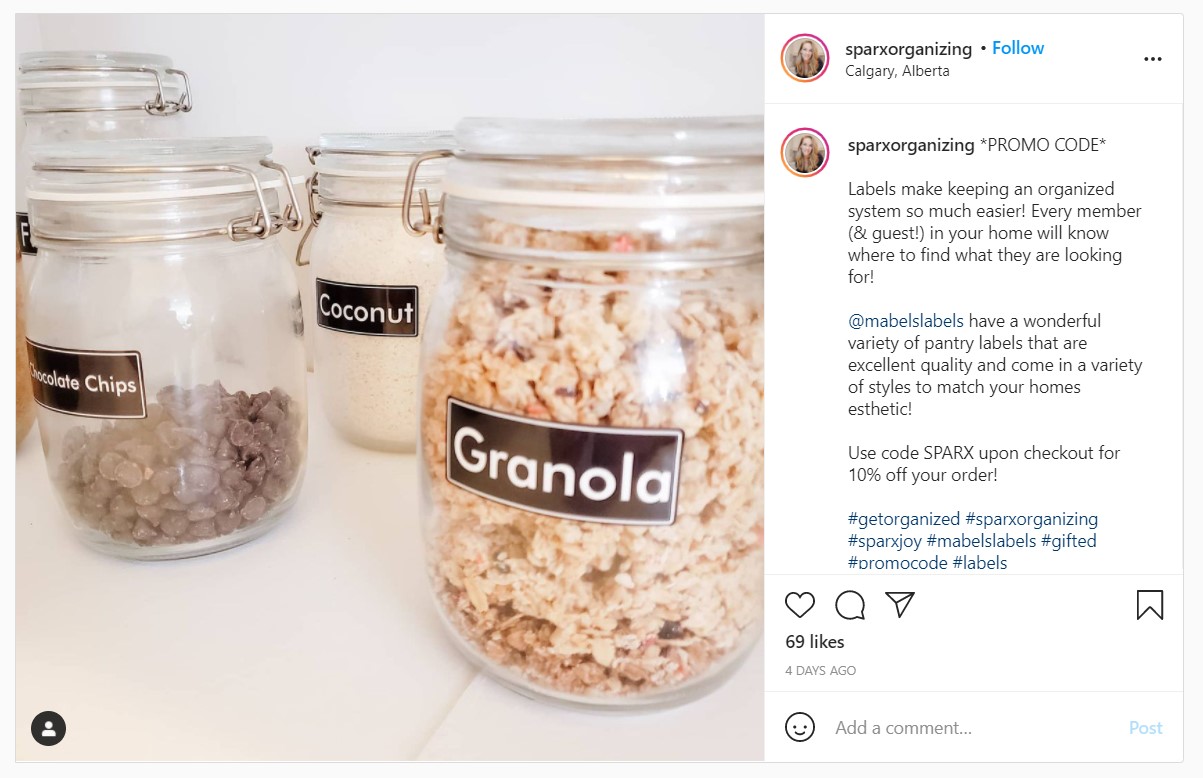Open the @mabelslabels mention
Image resolution: width=1203 pixels, height=778 pixels.
[906, 321]
